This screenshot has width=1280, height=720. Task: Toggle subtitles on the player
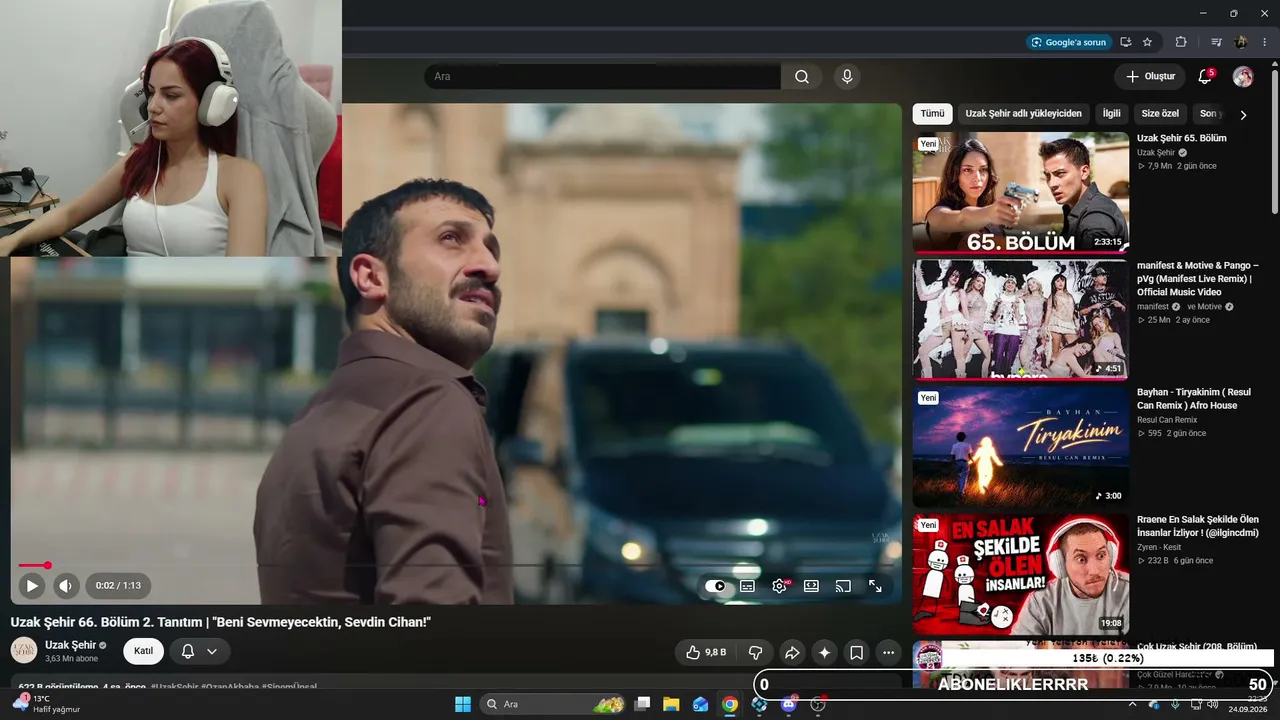(747, 586)
